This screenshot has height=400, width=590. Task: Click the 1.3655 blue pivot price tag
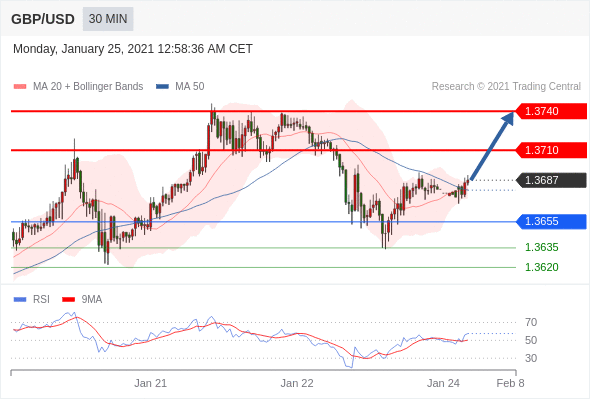pyautogui.click(x=550, y=221)
